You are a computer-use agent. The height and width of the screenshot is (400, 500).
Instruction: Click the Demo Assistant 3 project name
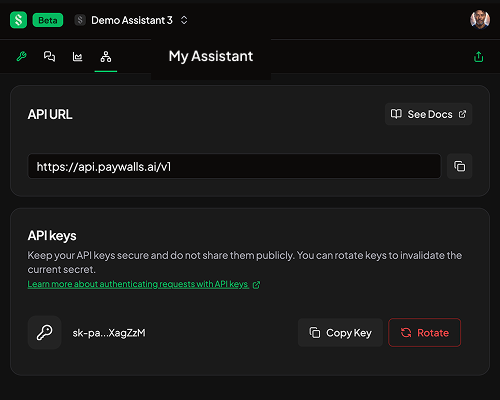click(x=132, y=20)
